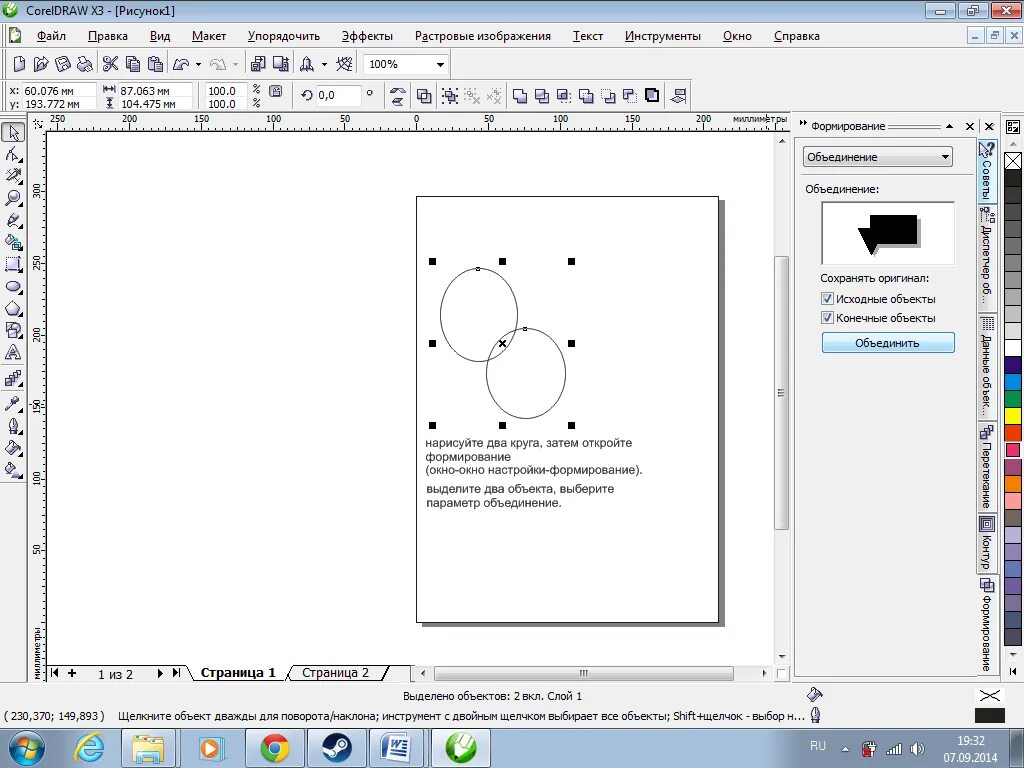1024x768 pixels.
Task: Open the Эффекты menu
Action: point(367,36)
